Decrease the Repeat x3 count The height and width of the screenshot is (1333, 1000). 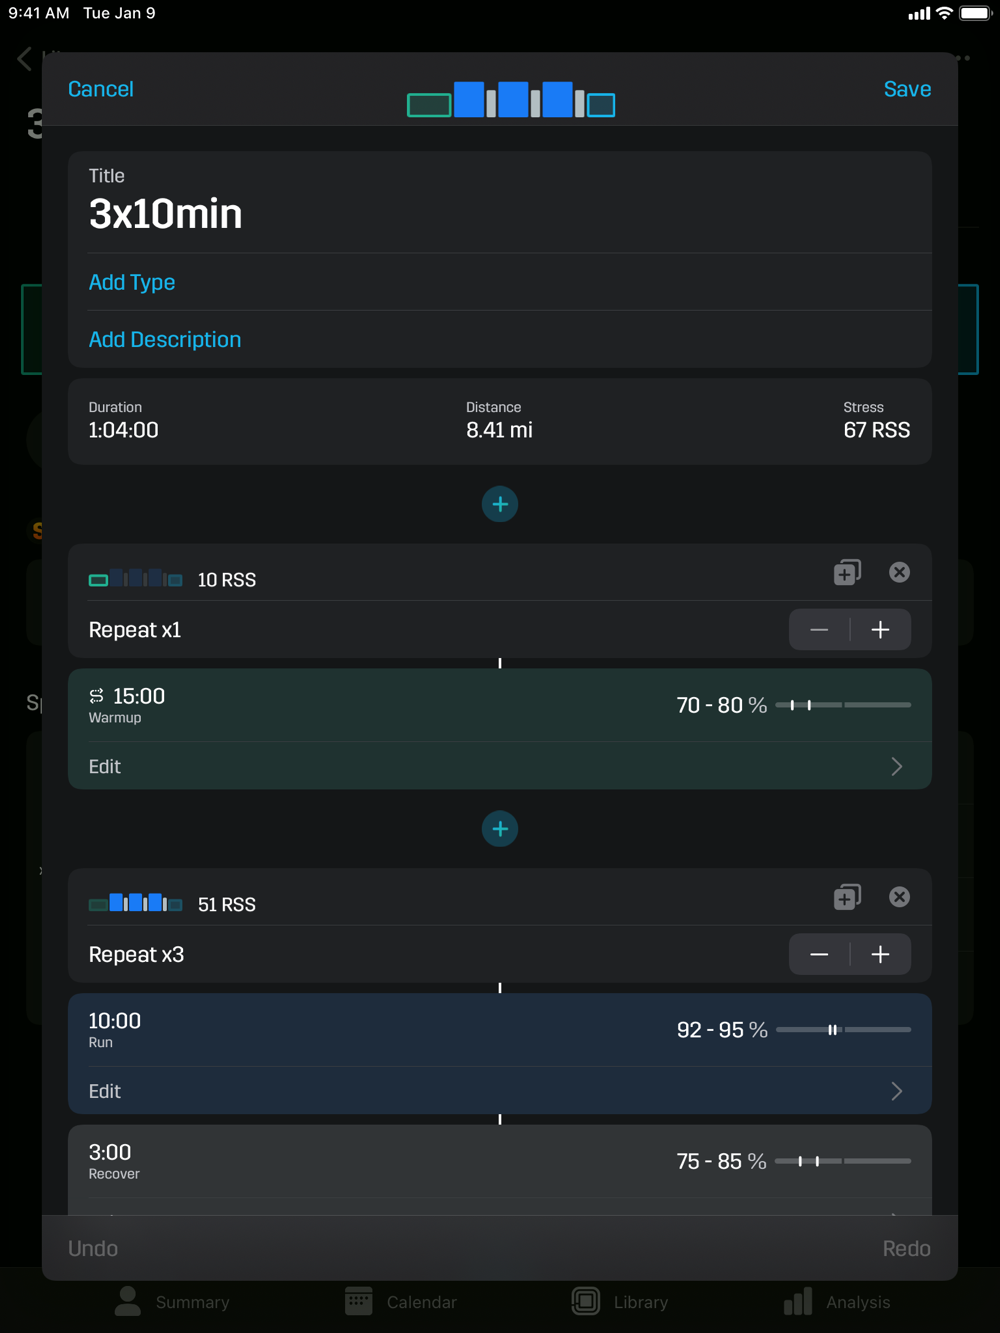(x=819, y=955)
